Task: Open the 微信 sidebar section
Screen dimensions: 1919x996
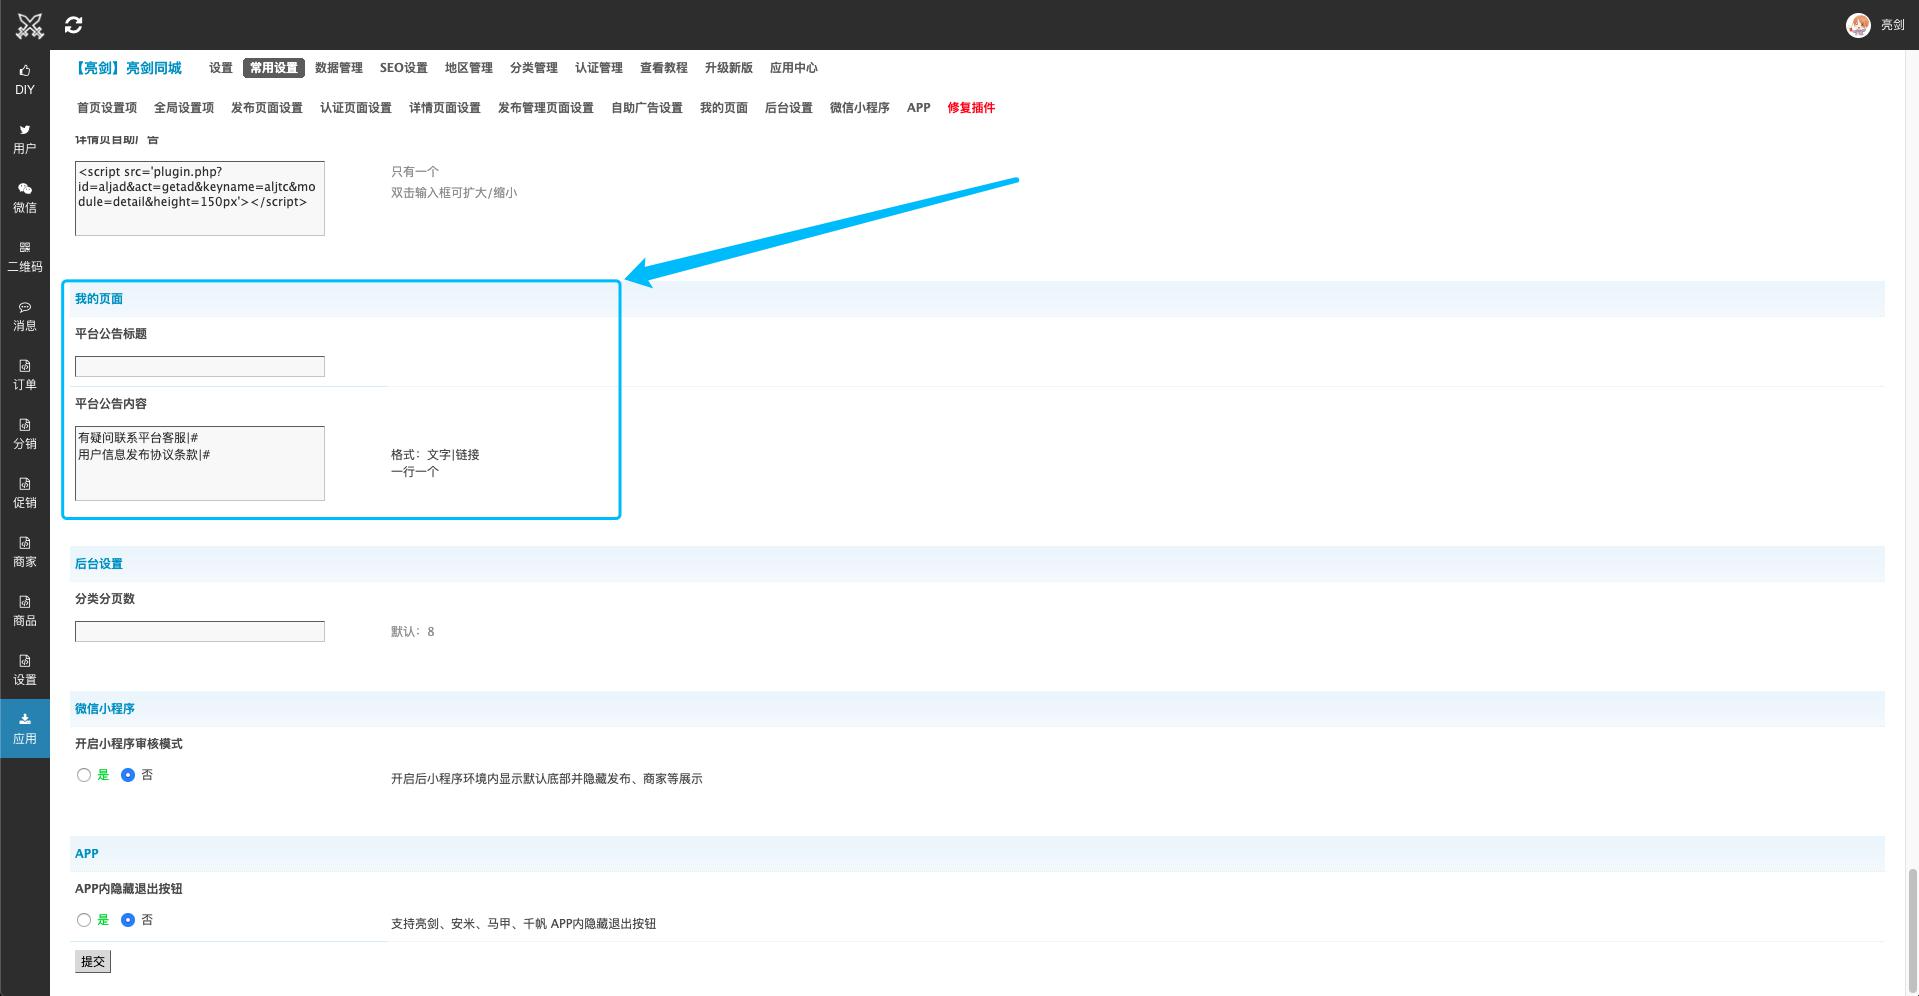Action: pyautogui.click(x=25, y=198)
